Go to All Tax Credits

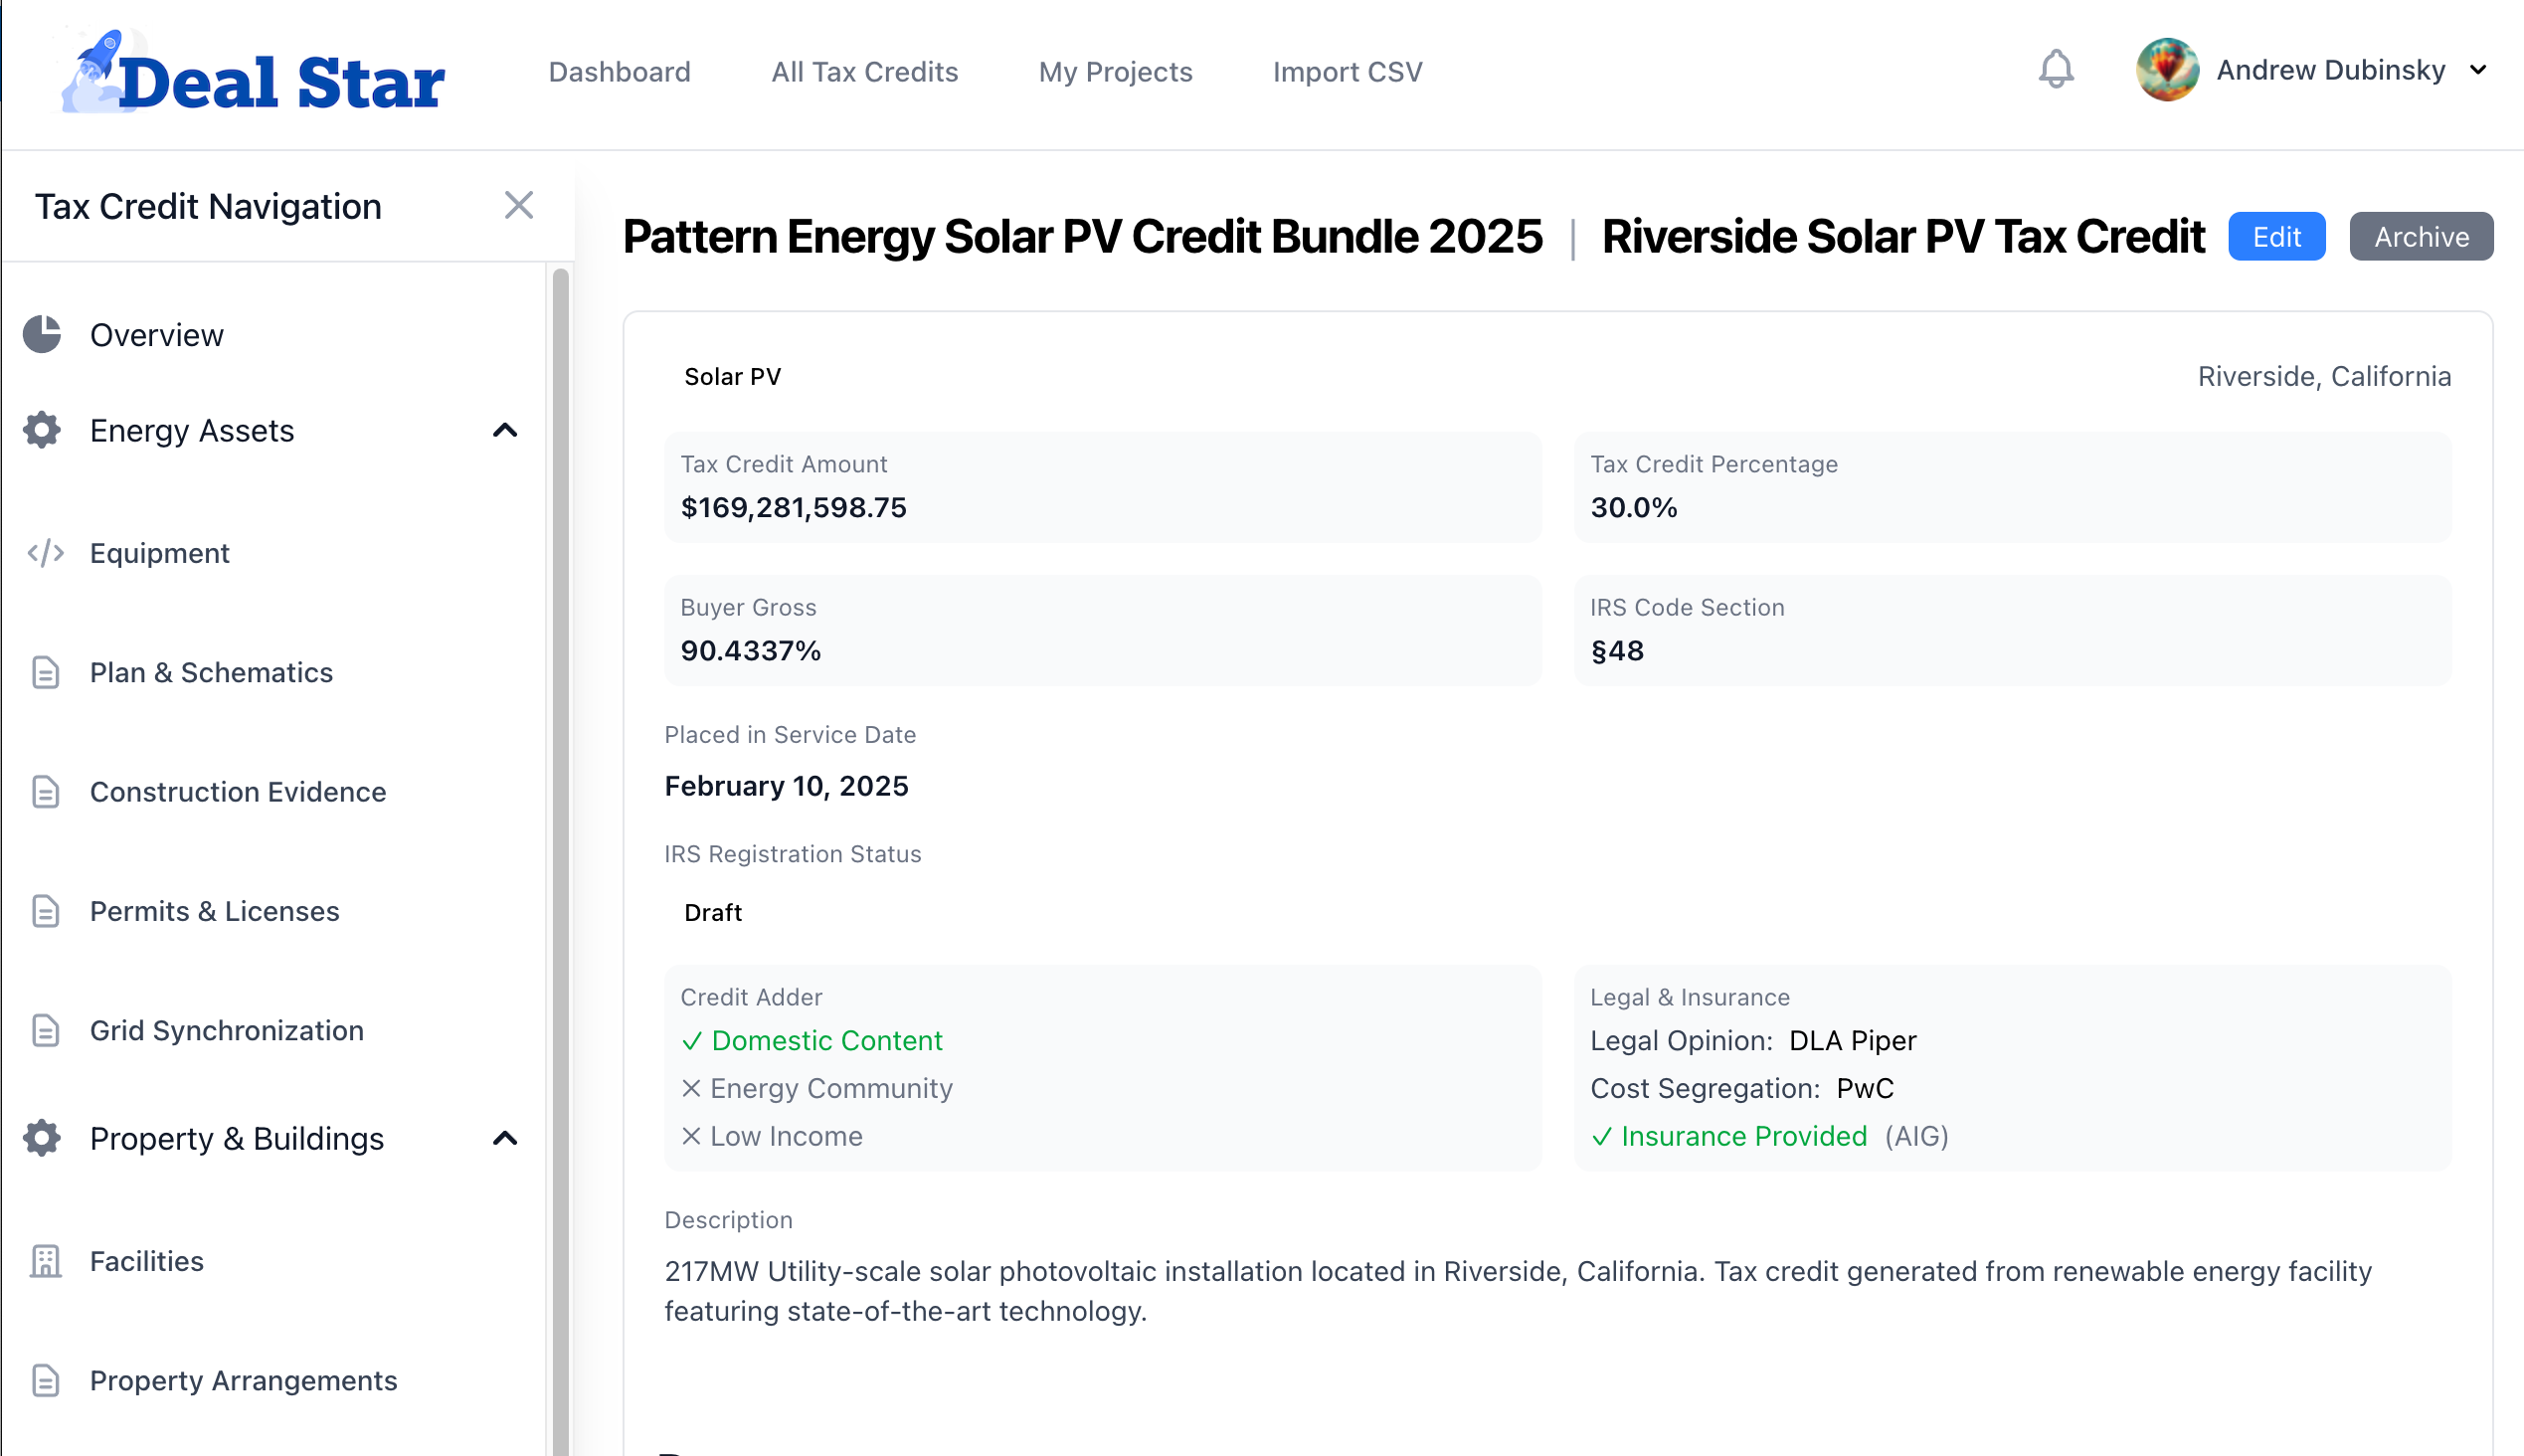point(864,72)
